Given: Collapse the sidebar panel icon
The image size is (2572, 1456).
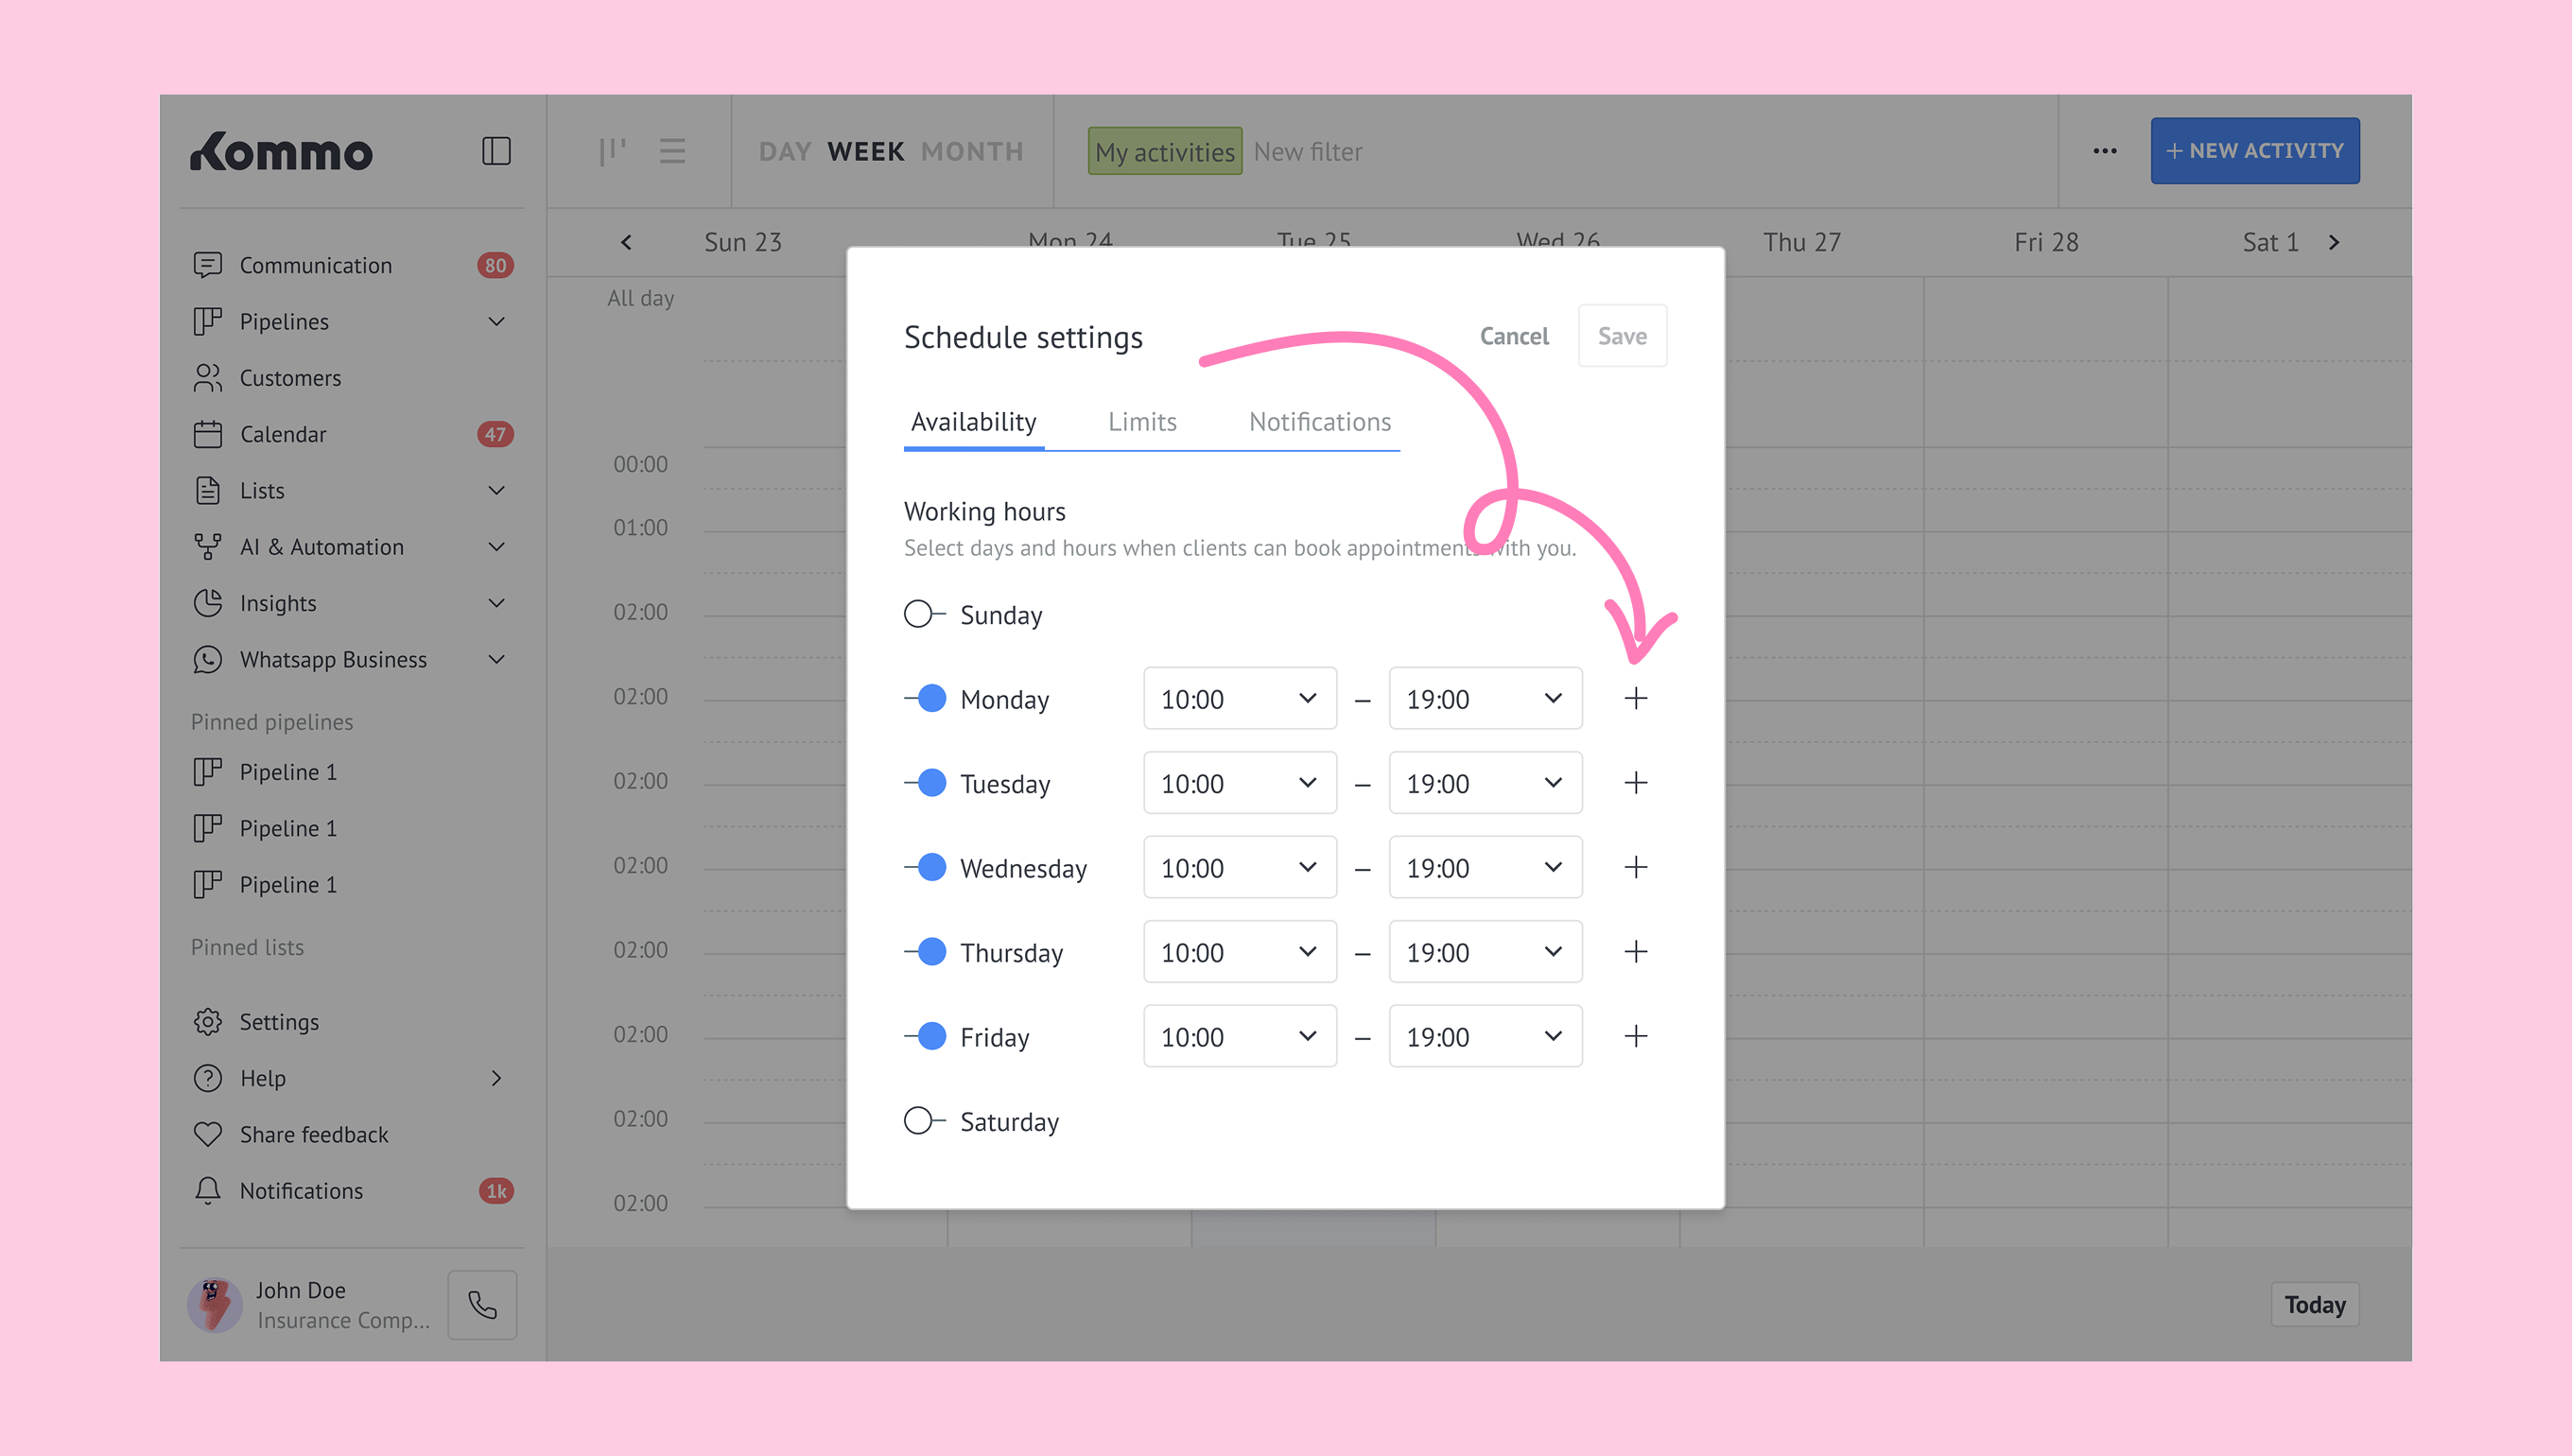Looking at the screenshot, I should [x=496, y=151].
